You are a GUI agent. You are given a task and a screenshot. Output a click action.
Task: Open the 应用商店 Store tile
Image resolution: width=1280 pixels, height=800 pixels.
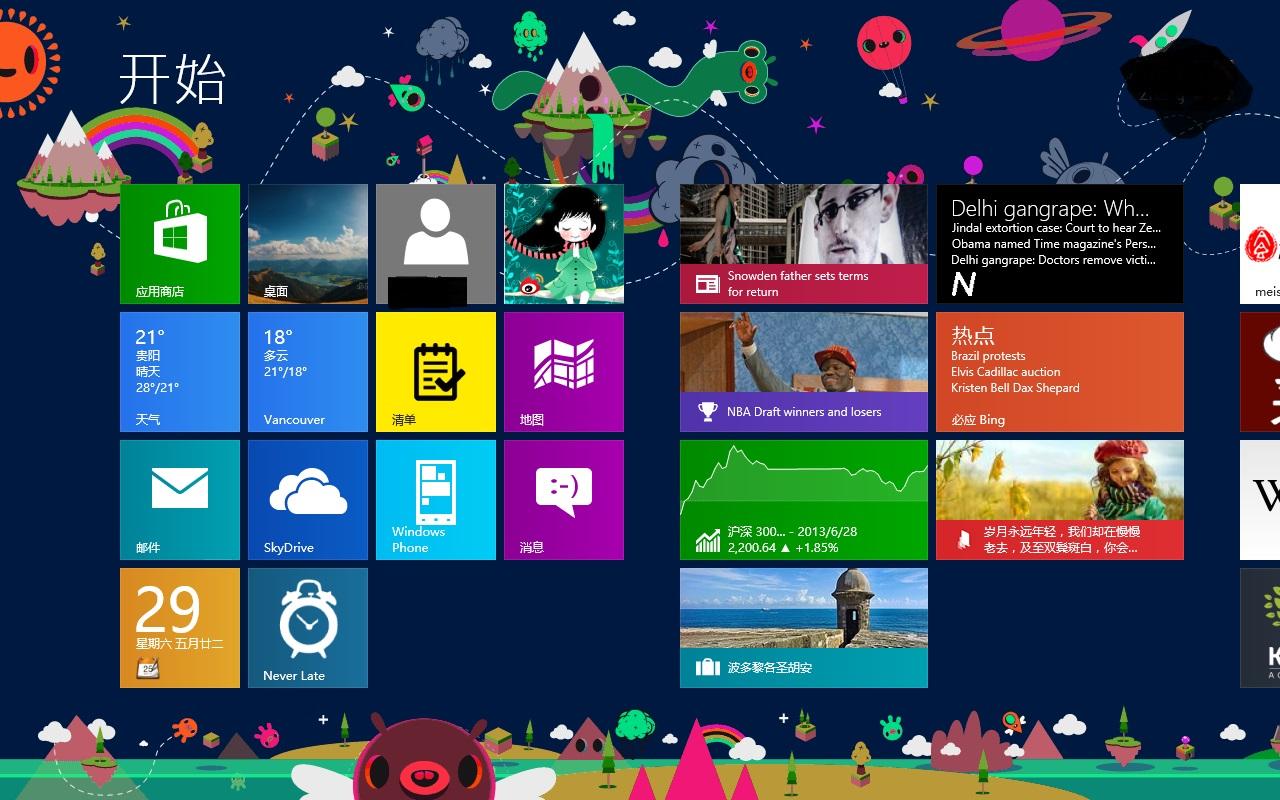pyautogui.click(x=180, y=244)
